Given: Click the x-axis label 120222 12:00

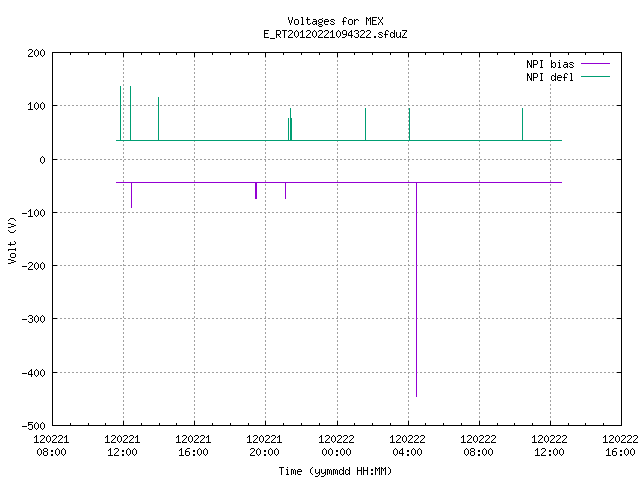Looking at the screenshot, I should [549, 446].
